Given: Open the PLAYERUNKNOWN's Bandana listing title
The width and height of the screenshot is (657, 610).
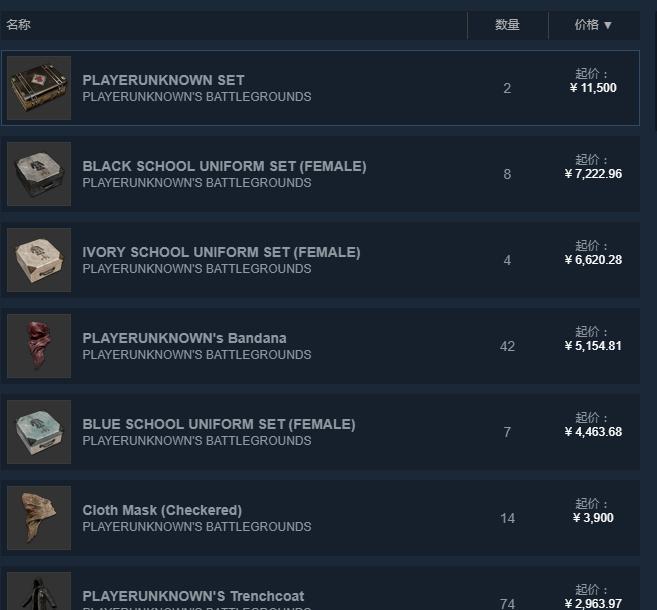Looking at the screenshot, I should [x=184, y=338].
